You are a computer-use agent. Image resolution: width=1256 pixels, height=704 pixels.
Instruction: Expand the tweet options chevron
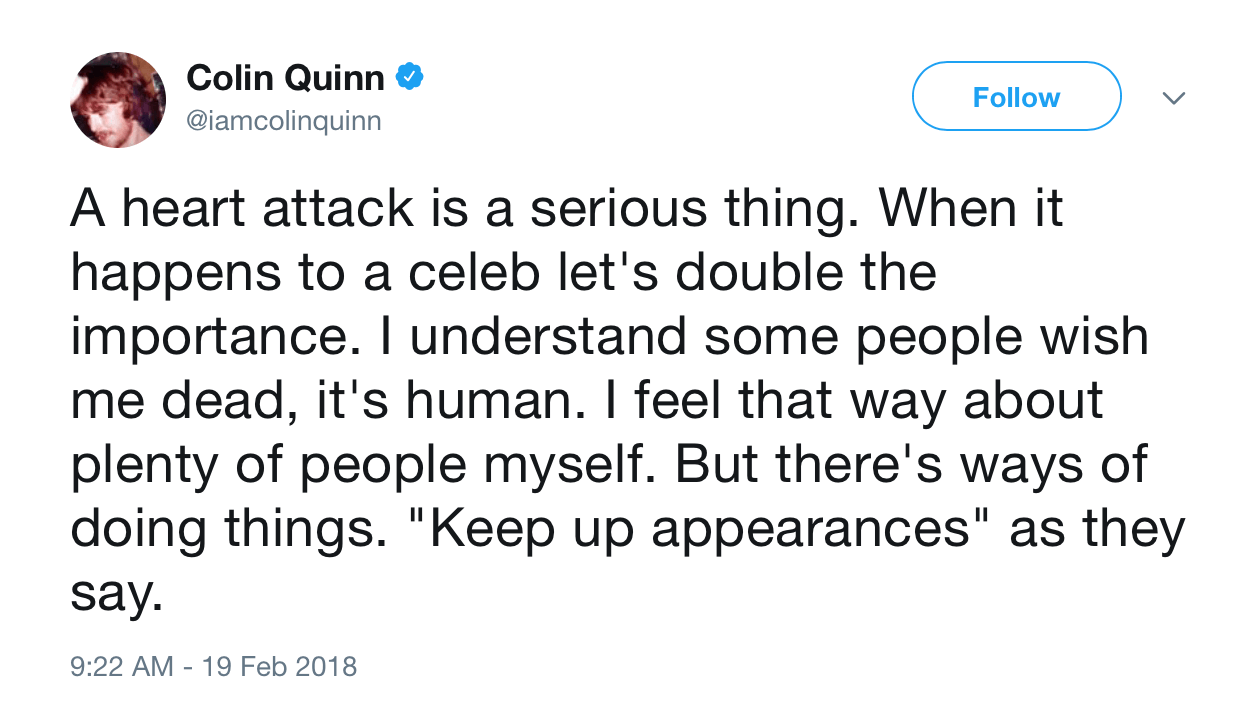(1174, 98)
